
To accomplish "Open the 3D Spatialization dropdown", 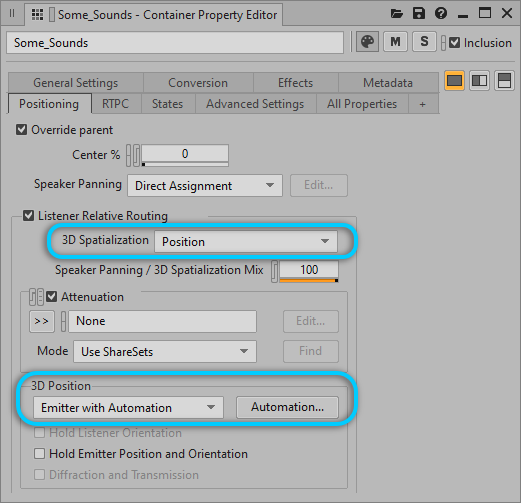I will [x=246, y=241].
